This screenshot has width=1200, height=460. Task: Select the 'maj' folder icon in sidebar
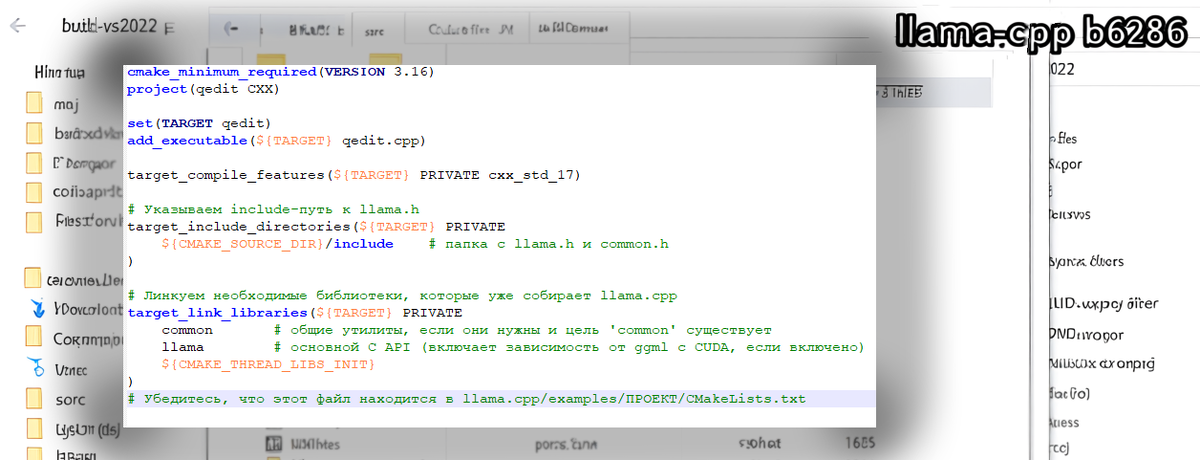coord(36,103)
